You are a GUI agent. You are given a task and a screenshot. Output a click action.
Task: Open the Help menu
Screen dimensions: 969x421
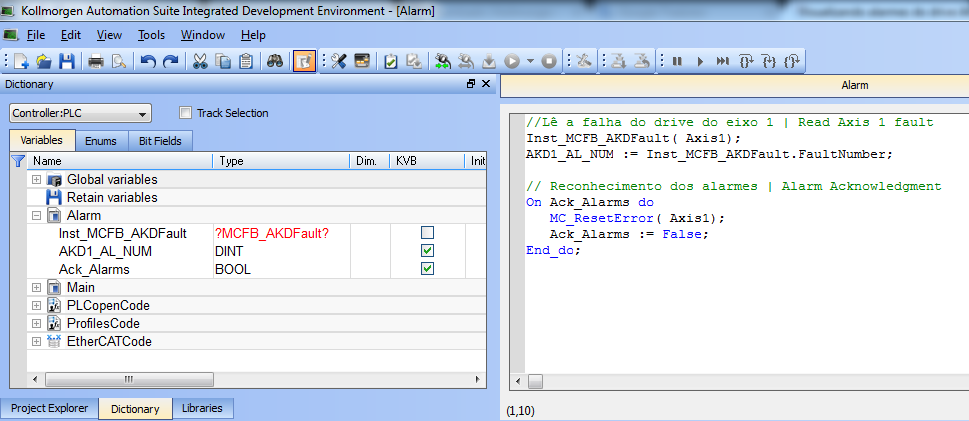(x=253, y=35)
